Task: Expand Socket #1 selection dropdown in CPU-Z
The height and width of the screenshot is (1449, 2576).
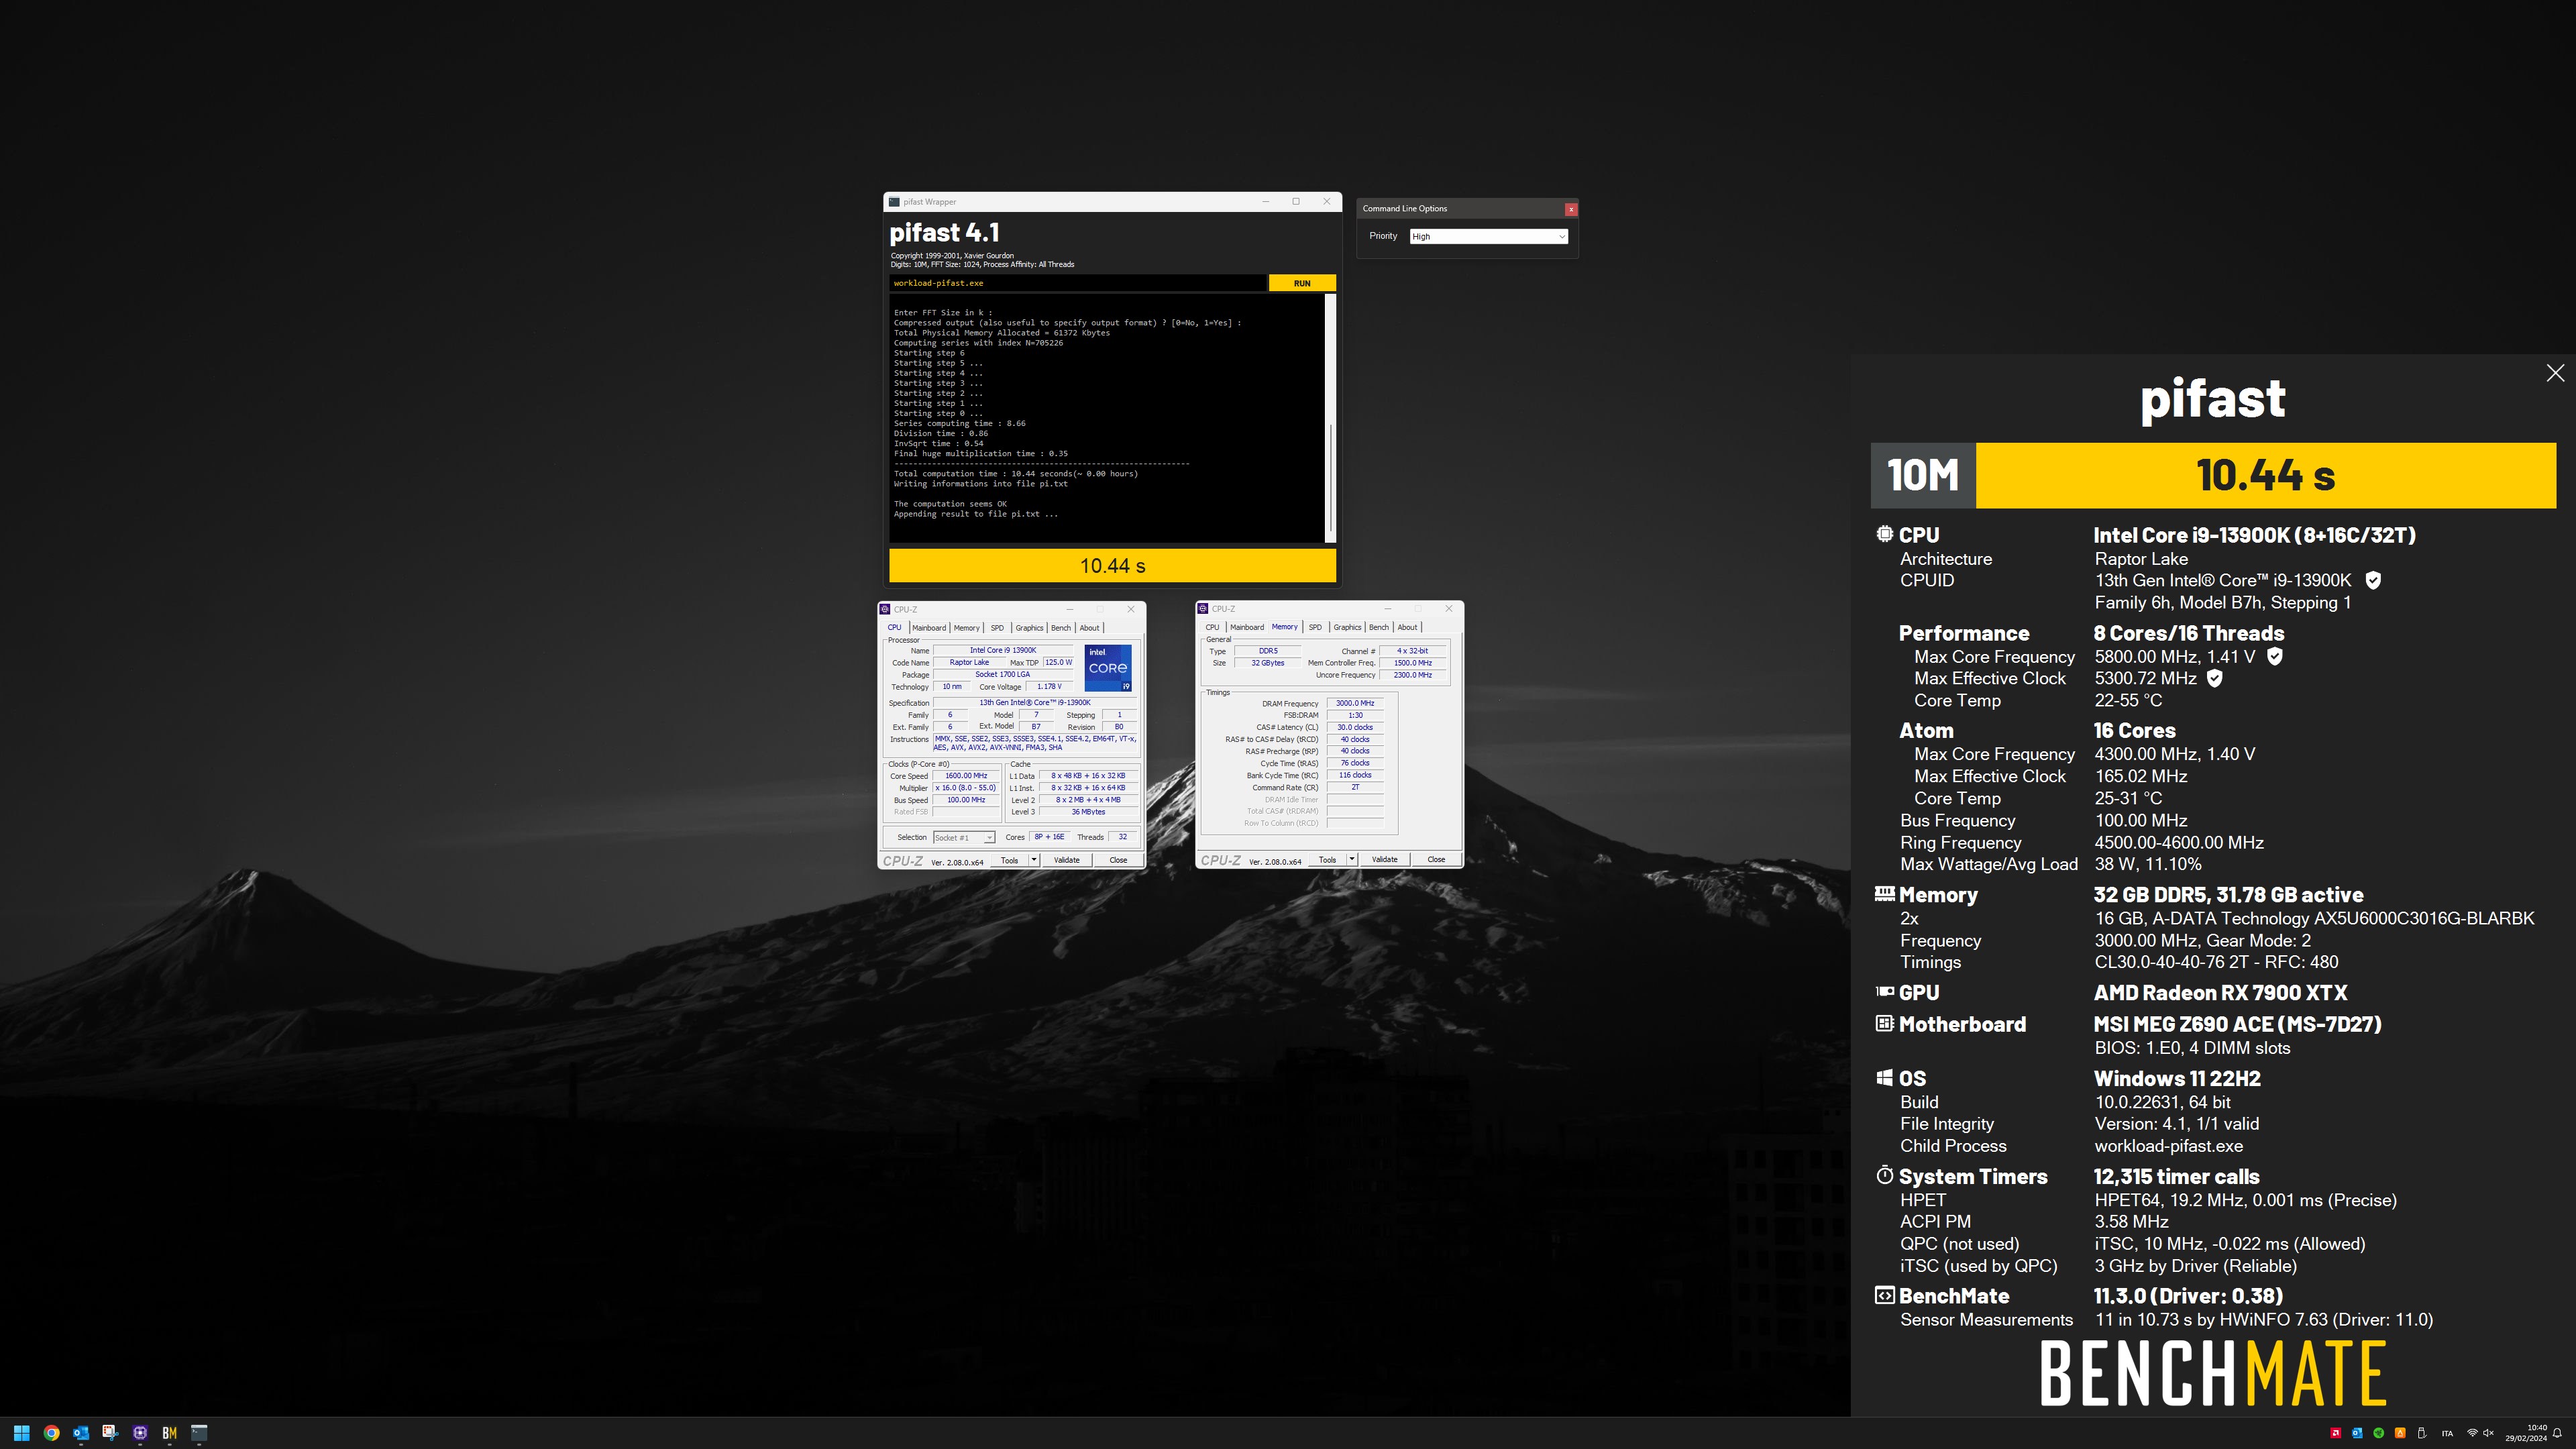Action: pyautogui.click(x=964, y=837)
